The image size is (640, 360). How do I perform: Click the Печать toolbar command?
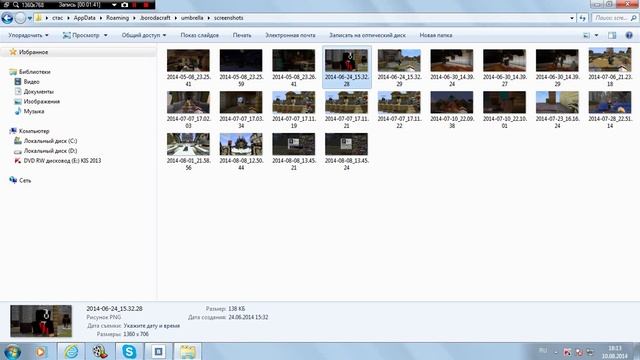[x=242, y=36]
